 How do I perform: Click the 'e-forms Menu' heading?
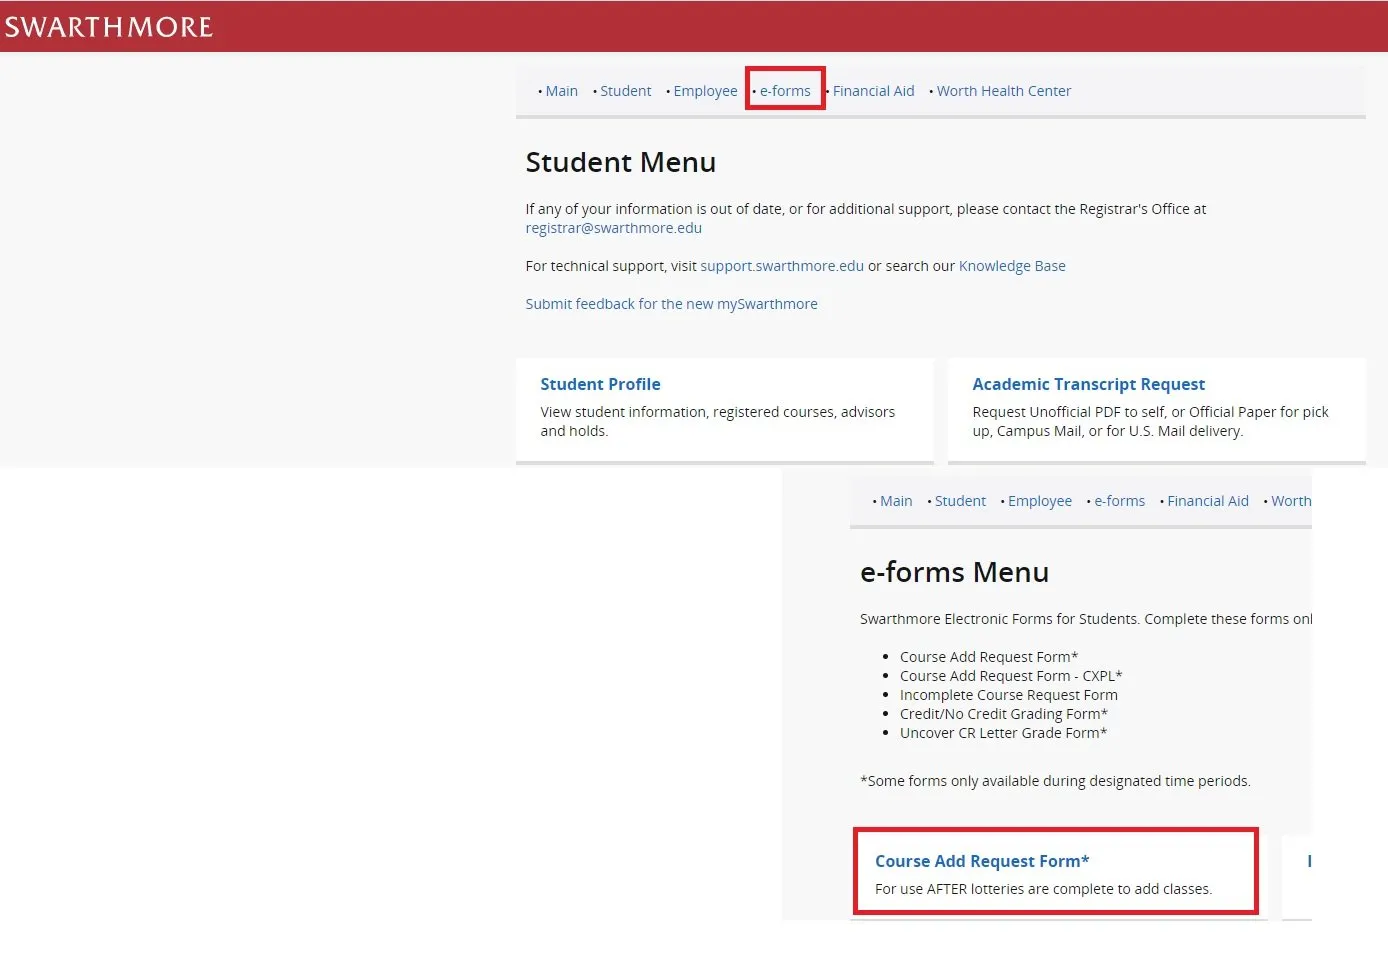[954, 572]
